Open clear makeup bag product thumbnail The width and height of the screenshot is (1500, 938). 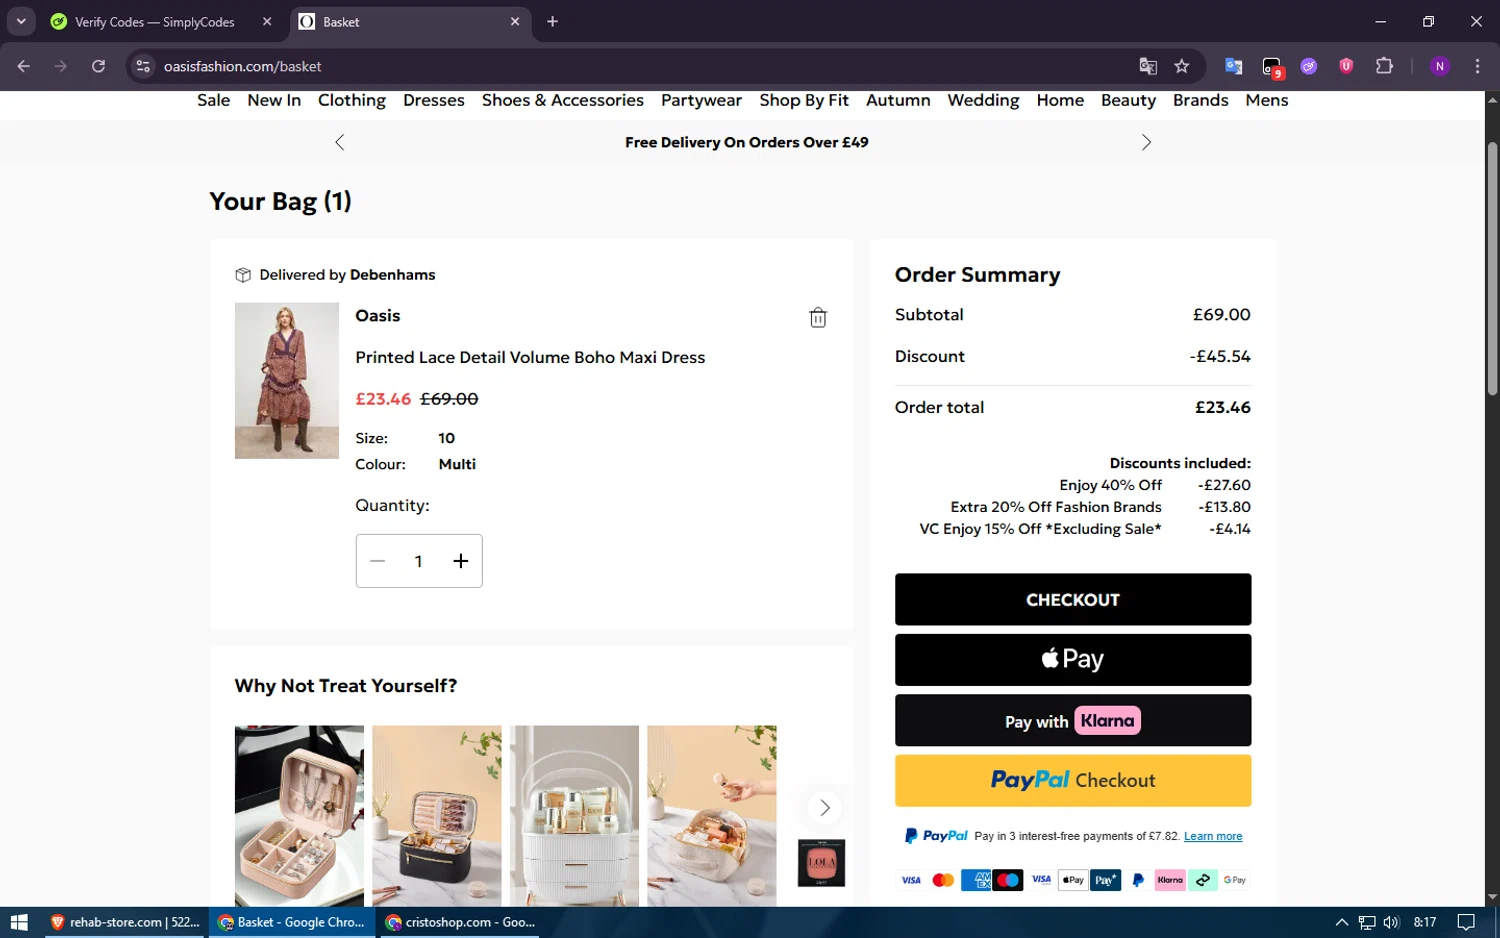712,815
